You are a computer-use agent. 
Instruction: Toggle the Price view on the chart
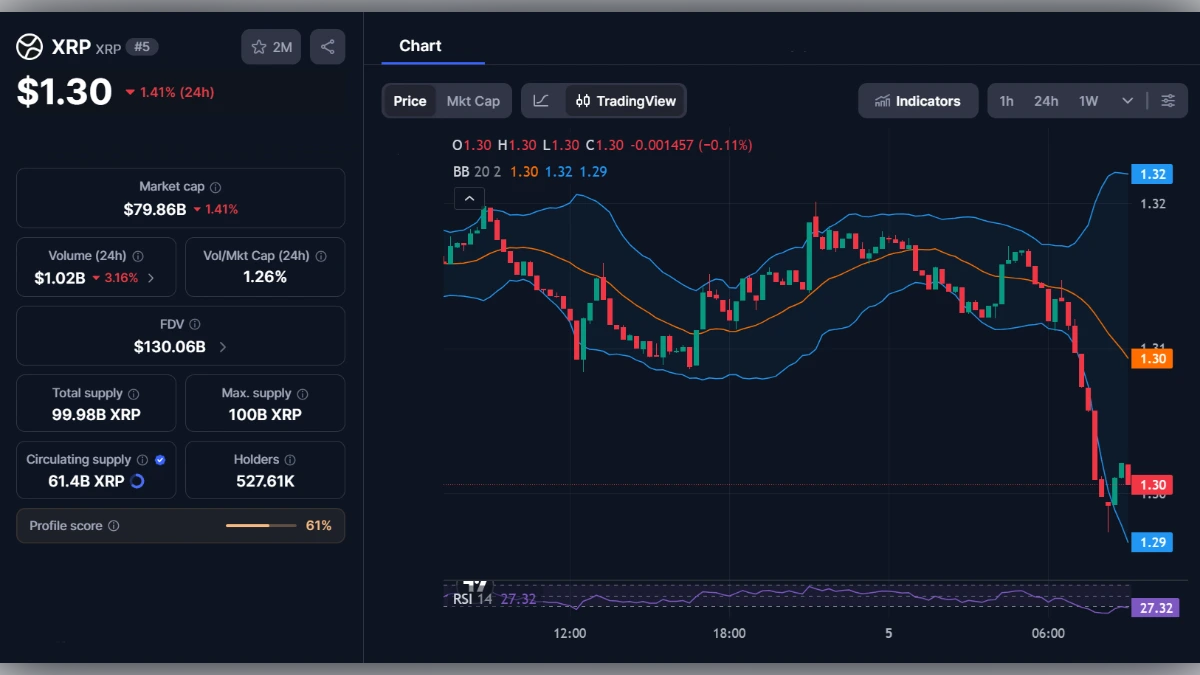(409, 100)
